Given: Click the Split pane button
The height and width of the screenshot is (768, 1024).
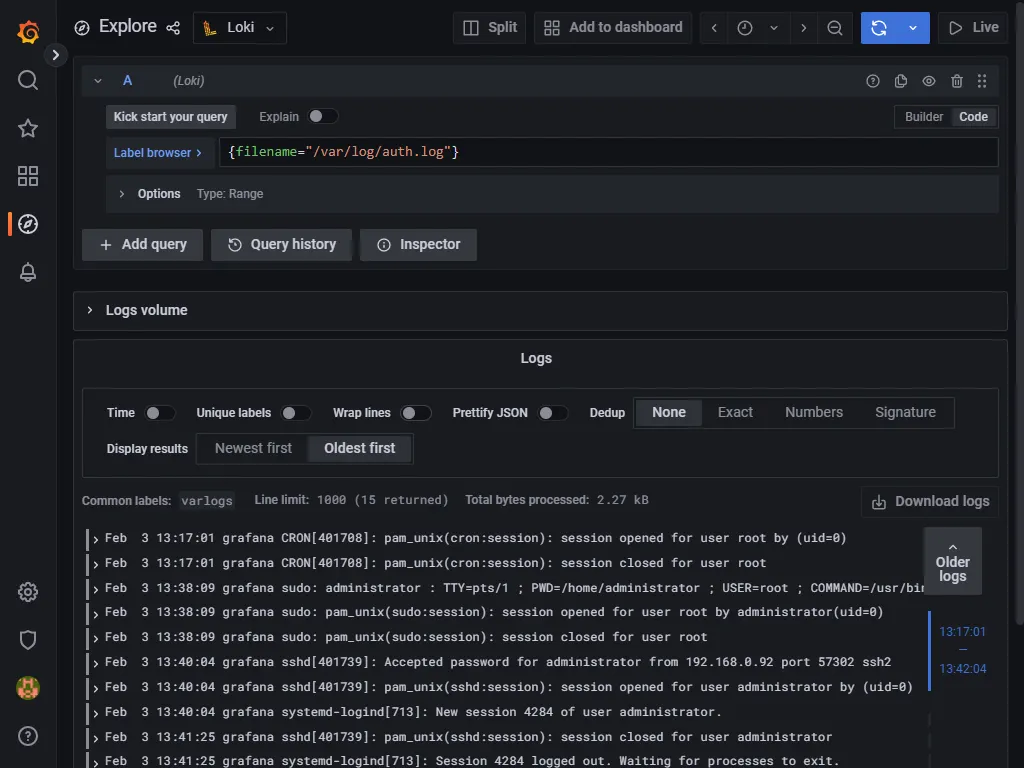Looking at the screenshot, I should (x=489, y=28).
